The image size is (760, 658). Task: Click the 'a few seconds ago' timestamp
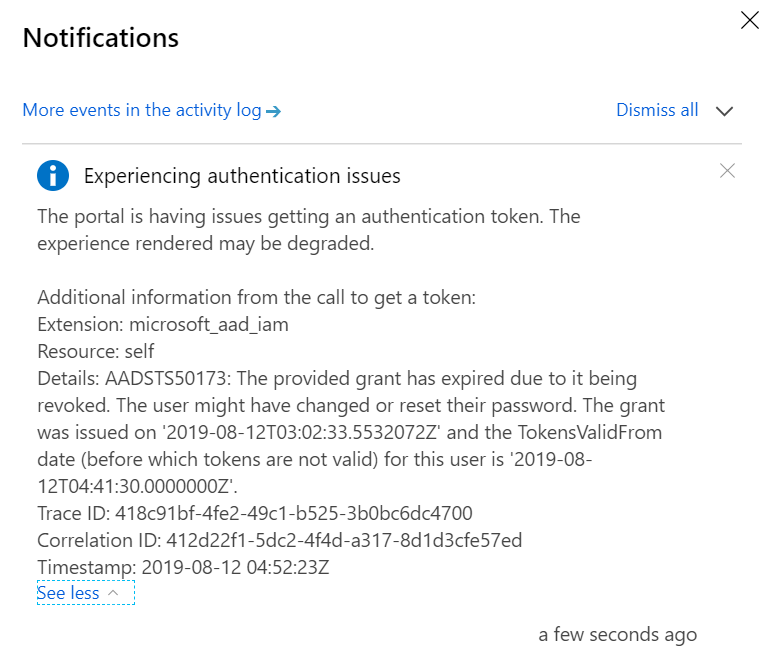617,634
